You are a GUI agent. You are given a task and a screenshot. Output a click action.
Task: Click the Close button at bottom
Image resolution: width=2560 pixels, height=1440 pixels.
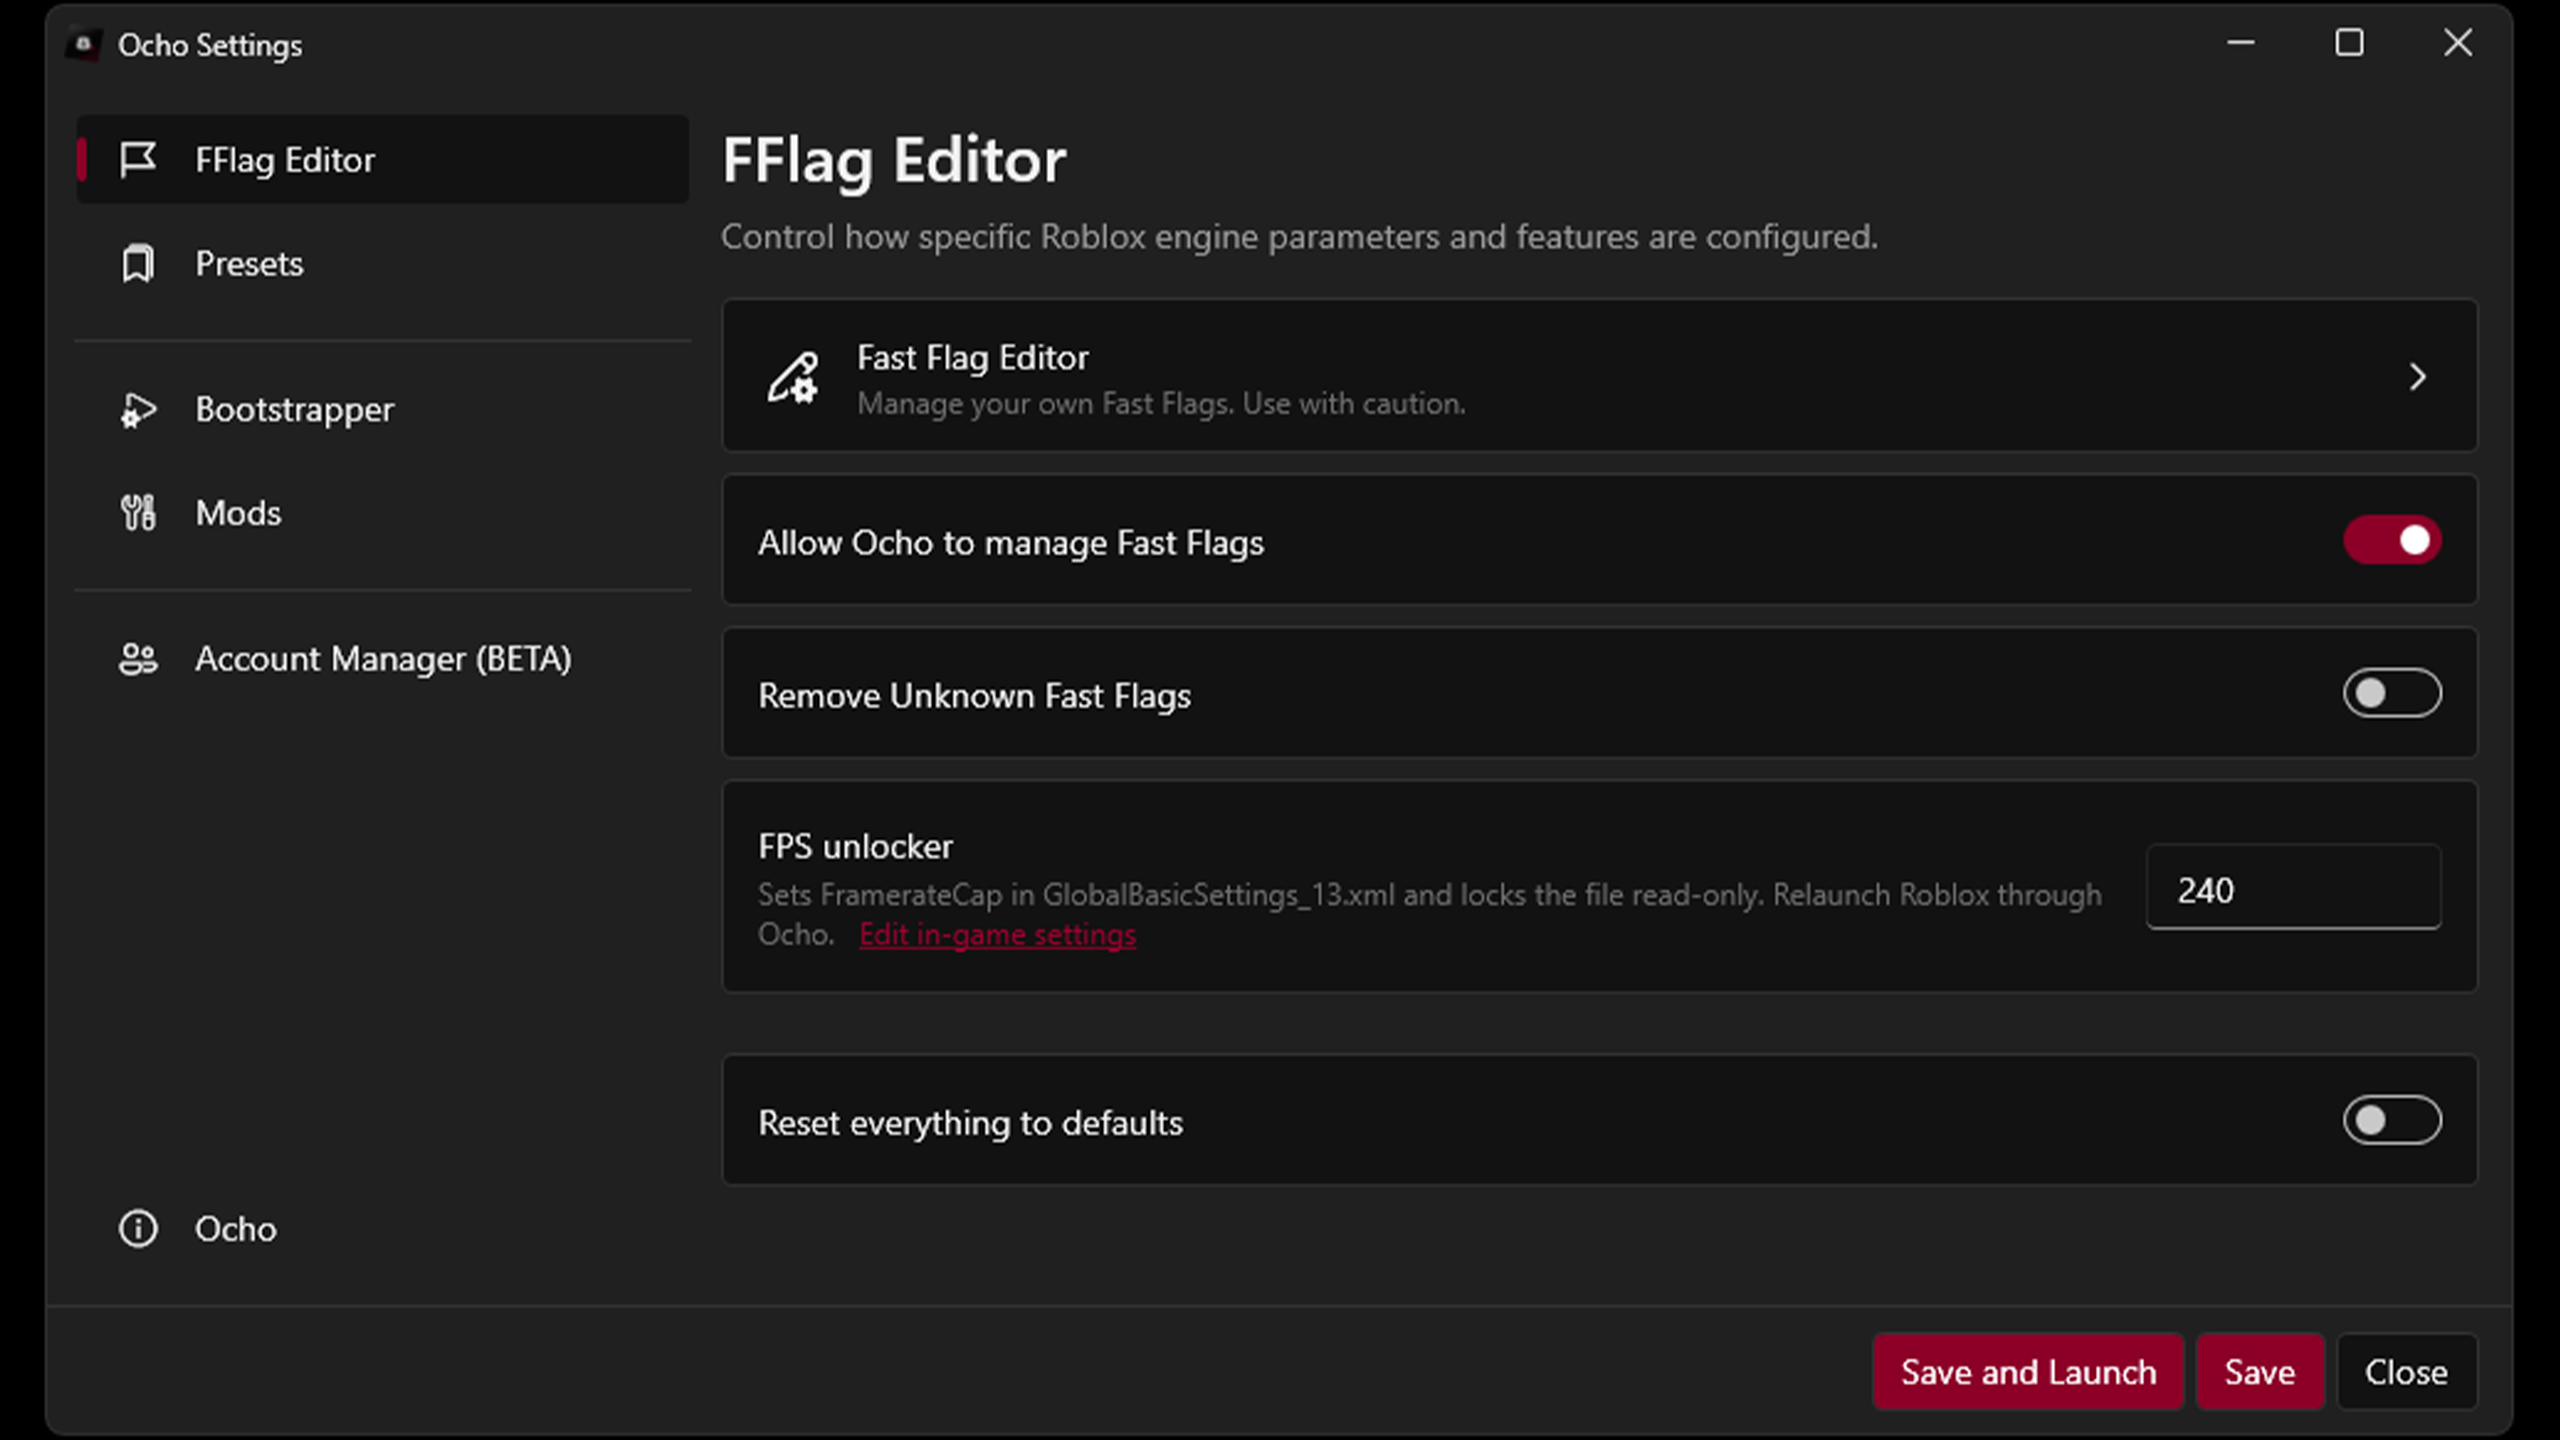pyautogui.click(x=2406, y=1372)
